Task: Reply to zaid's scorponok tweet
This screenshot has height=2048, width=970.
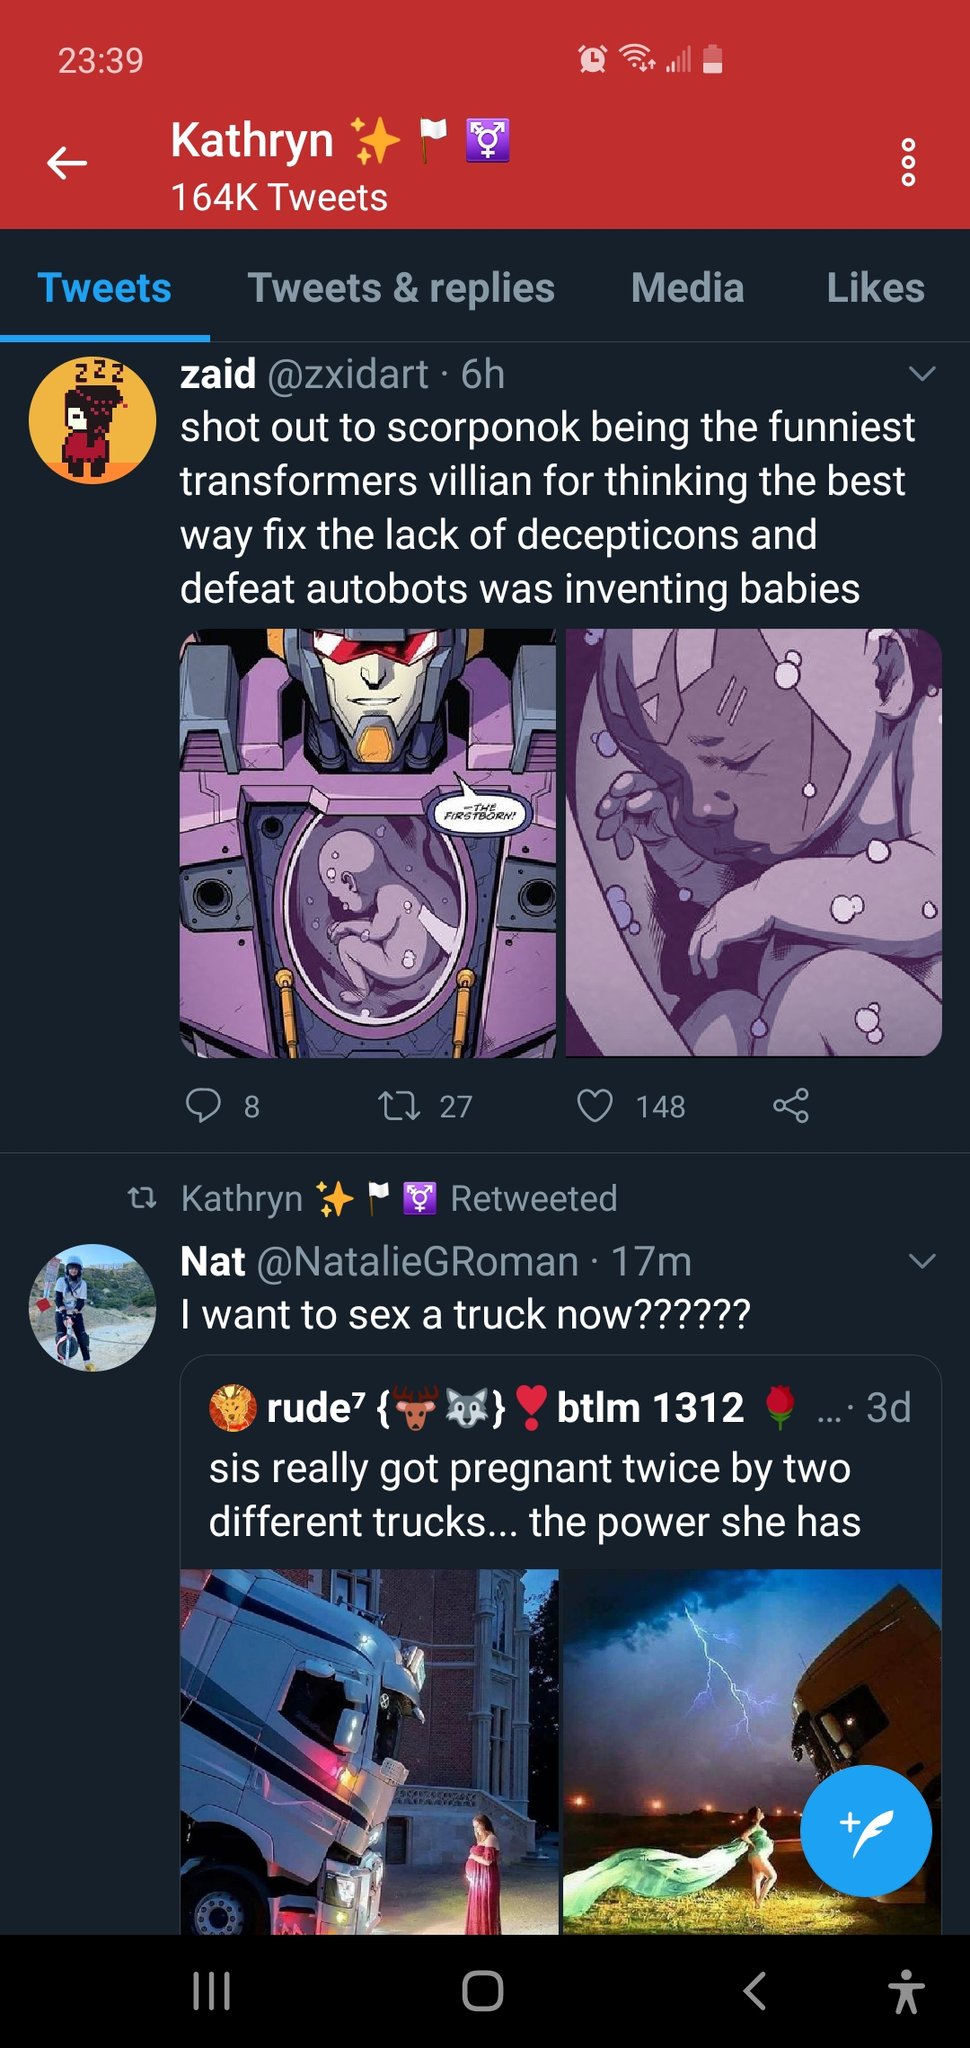Action: [x=204, y=1106]
